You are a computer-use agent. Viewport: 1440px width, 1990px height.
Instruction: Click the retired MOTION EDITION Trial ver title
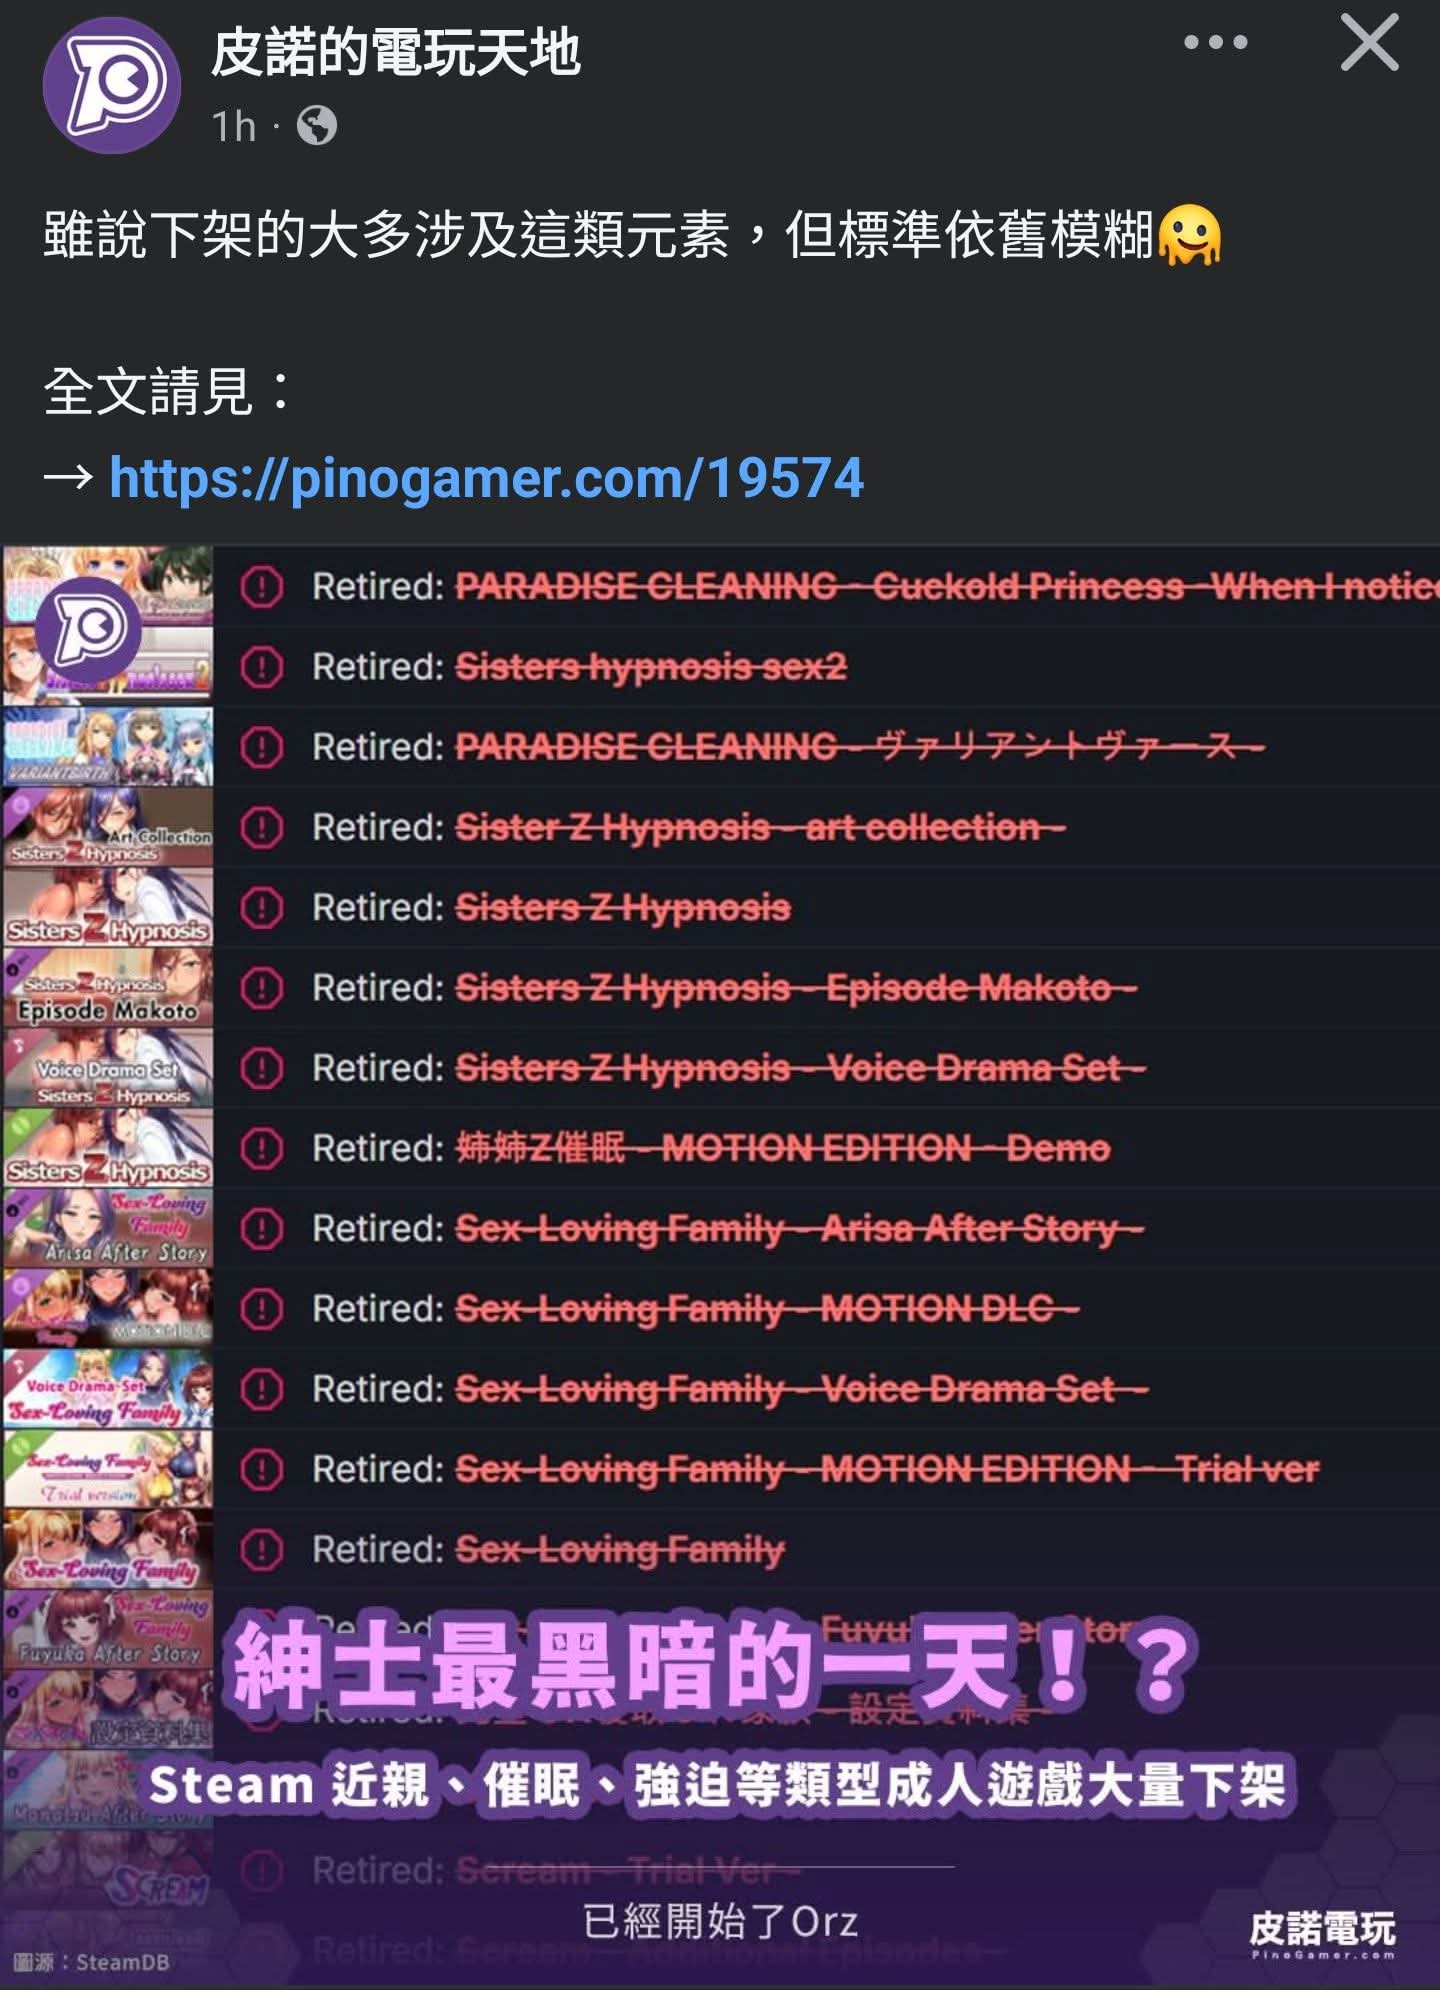click(x=887, y=1469)
